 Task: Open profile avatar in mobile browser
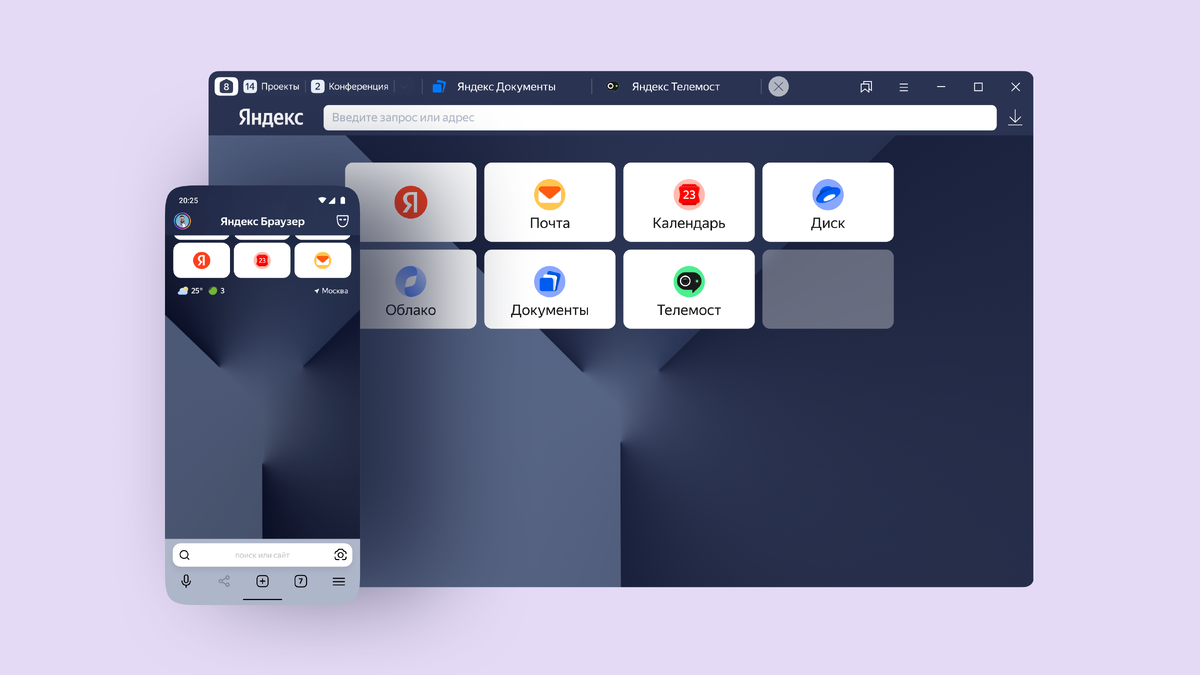pyautogui.click(x=182, y=221)
